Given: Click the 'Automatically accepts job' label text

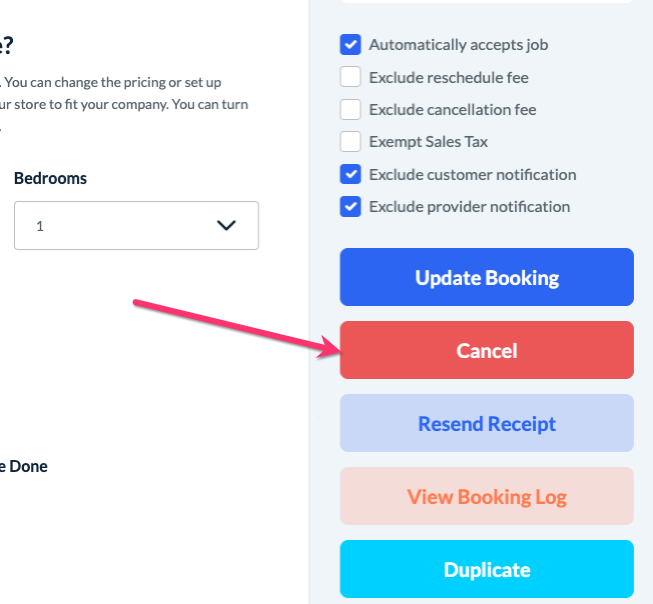Looking at the screenshot, I should click(458, 45).
